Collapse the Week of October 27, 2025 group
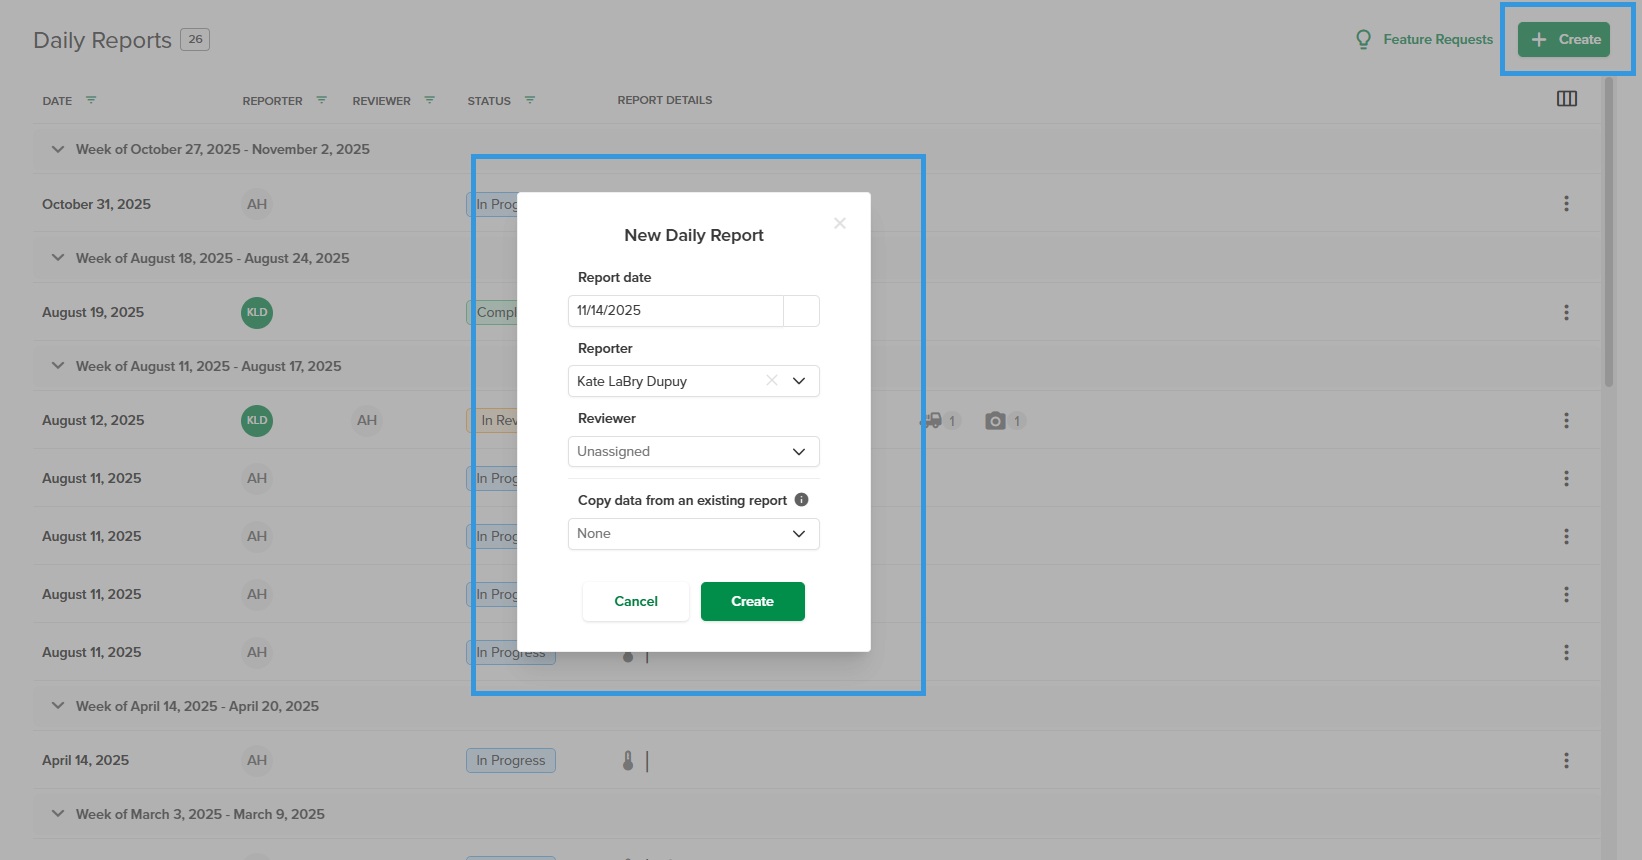Viewport: 1642px width, 860px height. point(58,149)
